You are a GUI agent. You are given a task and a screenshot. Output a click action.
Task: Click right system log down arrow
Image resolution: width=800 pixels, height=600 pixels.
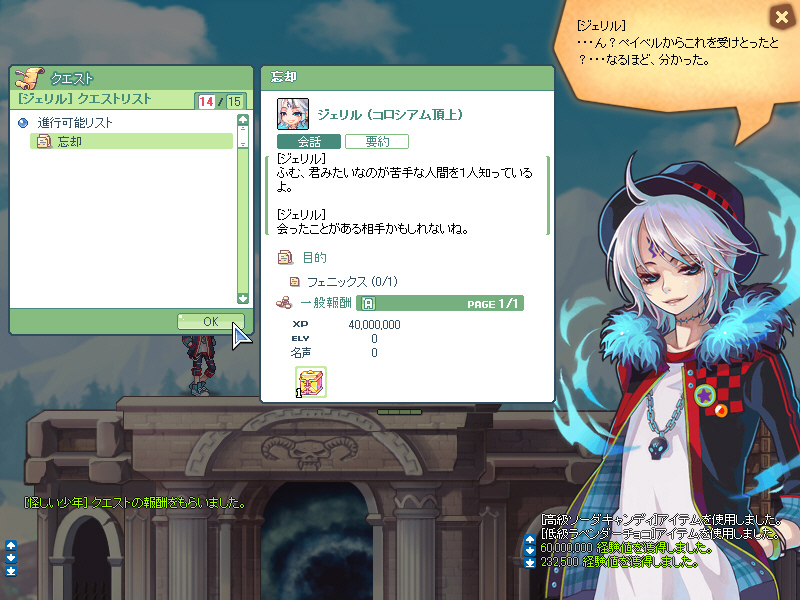click(530, 551)
